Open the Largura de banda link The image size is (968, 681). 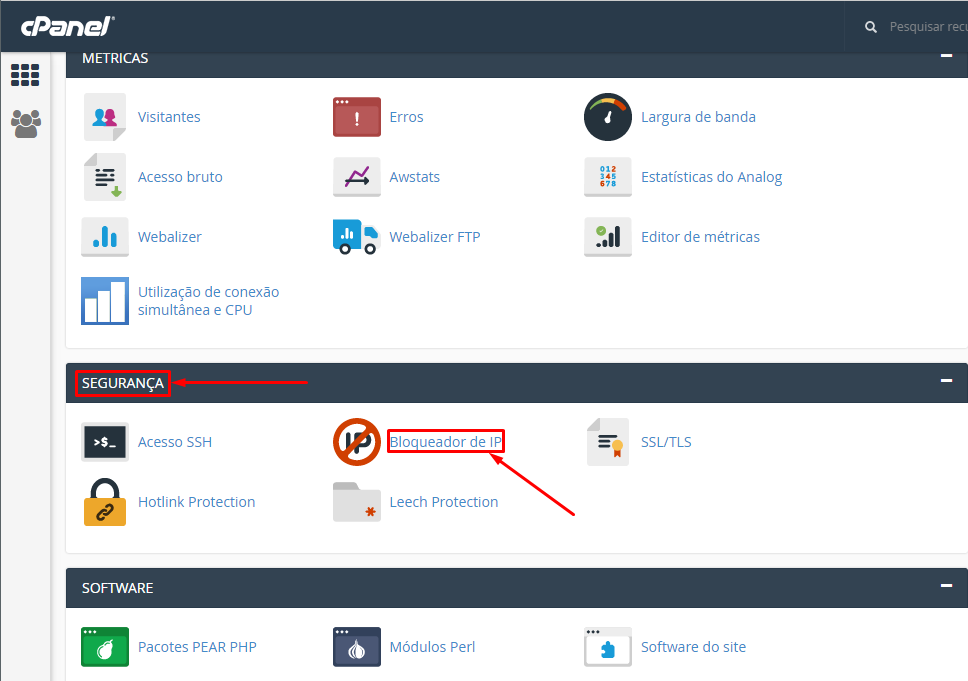point(698,117)
